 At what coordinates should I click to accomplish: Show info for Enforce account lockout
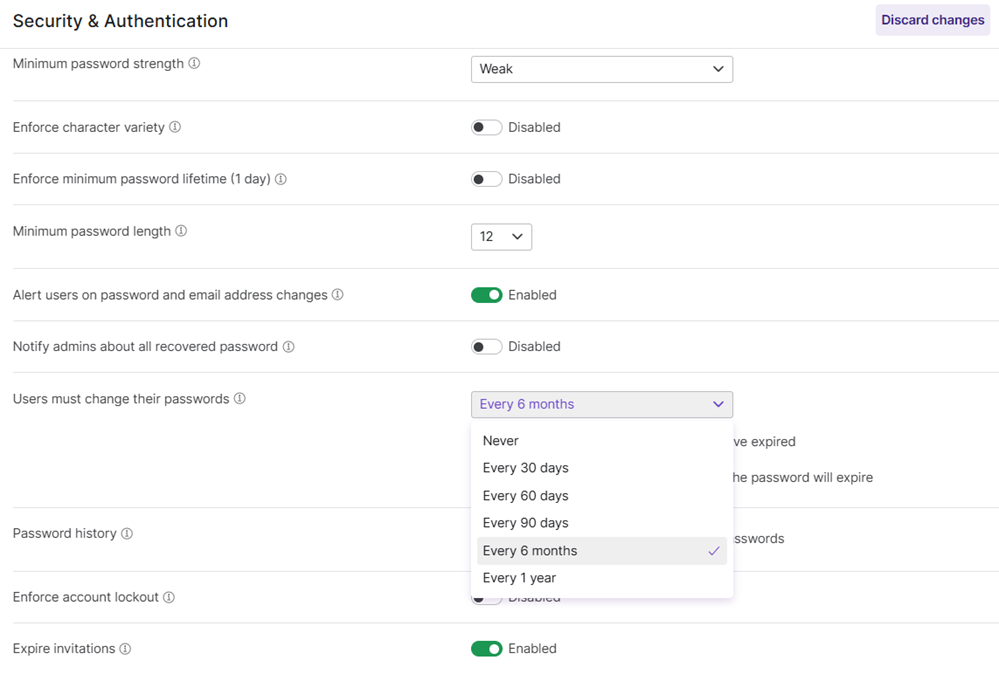coord(169,597)
